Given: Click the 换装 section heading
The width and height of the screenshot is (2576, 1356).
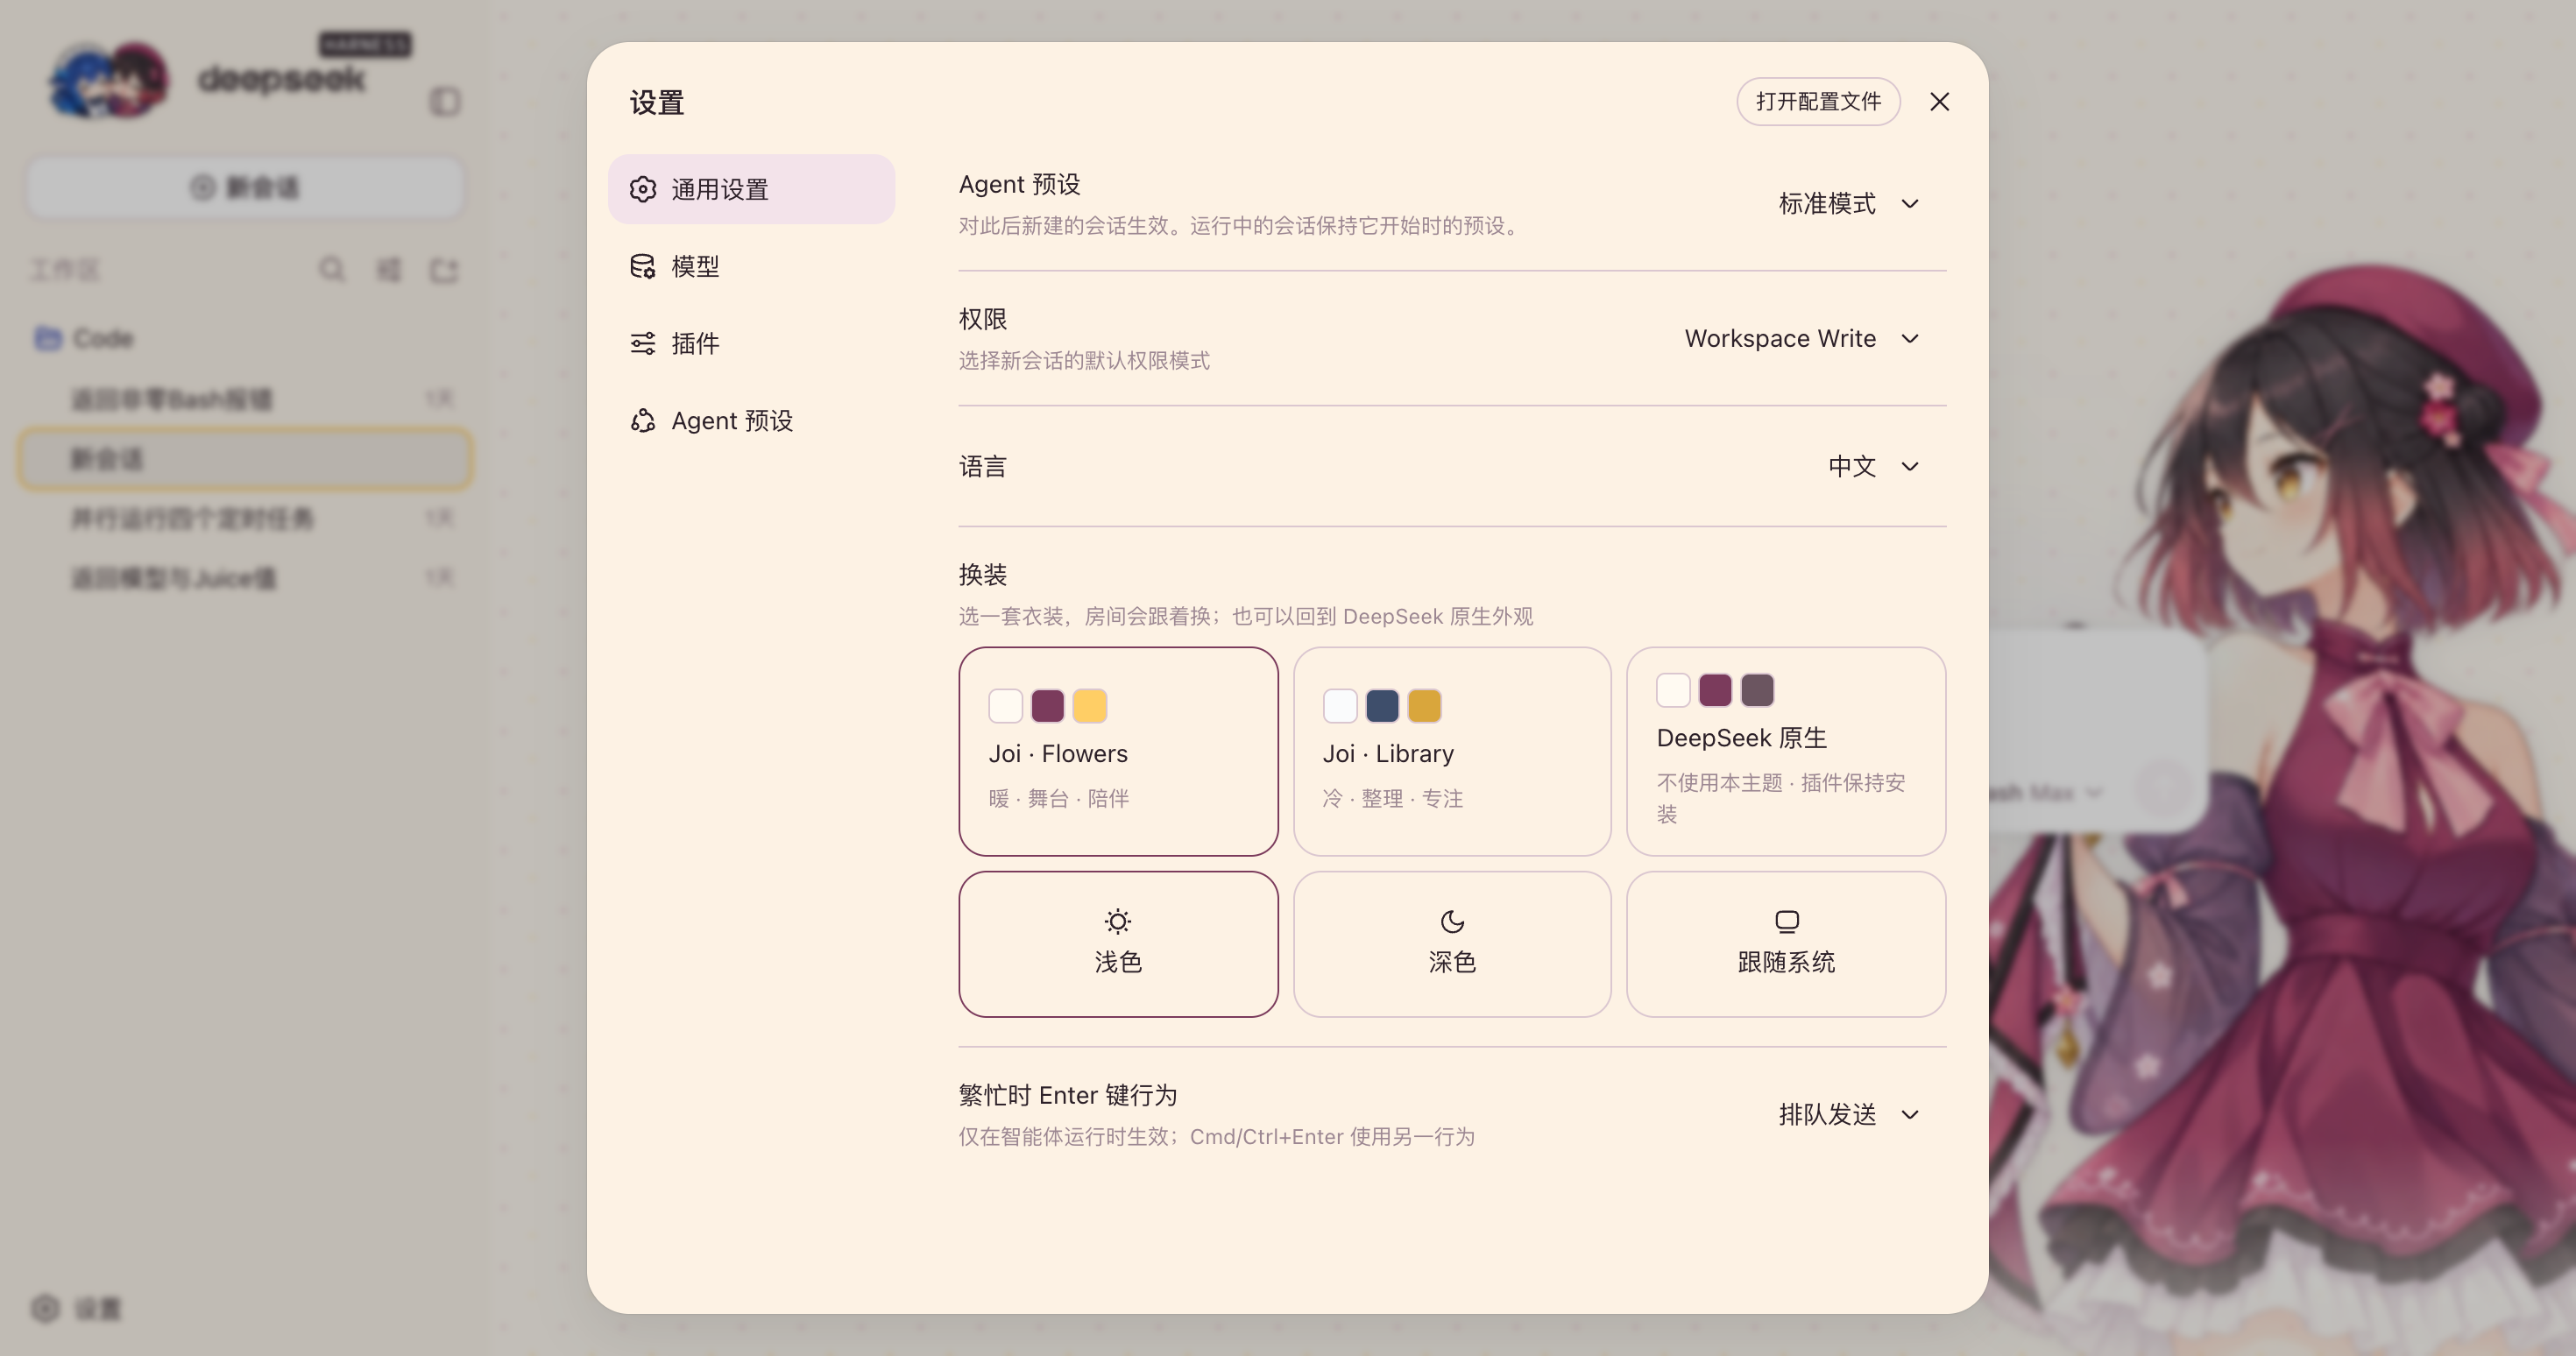Looking at the screenshot, I should (983, 575).
